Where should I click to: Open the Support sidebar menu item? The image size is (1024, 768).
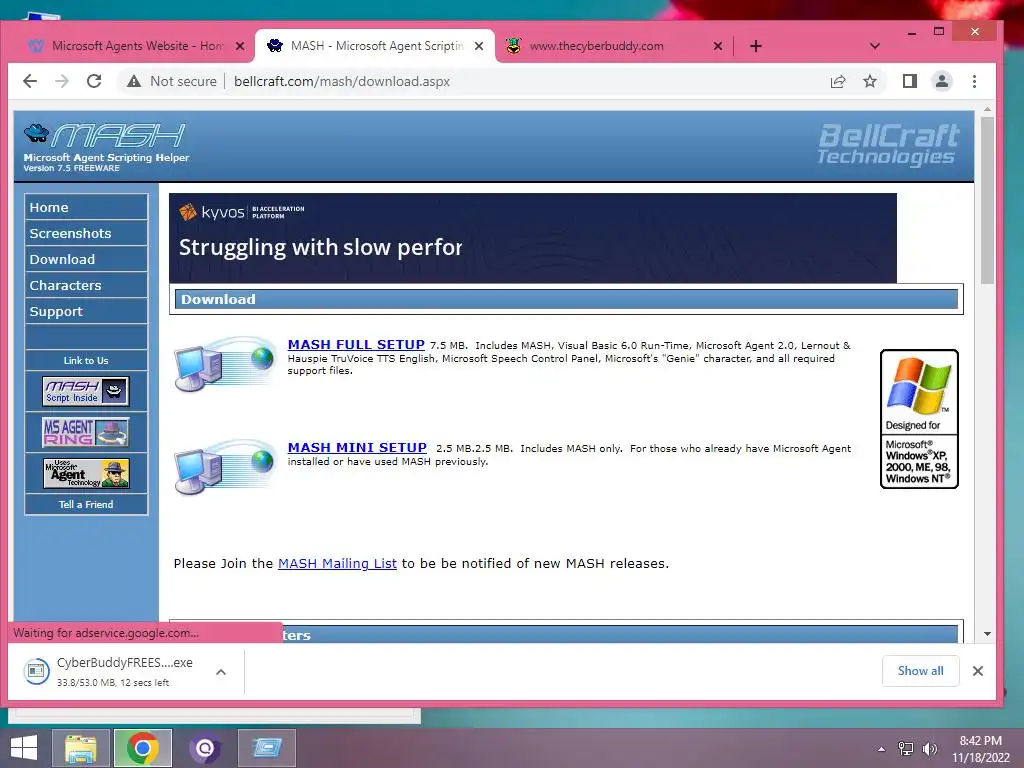point(86,312)
